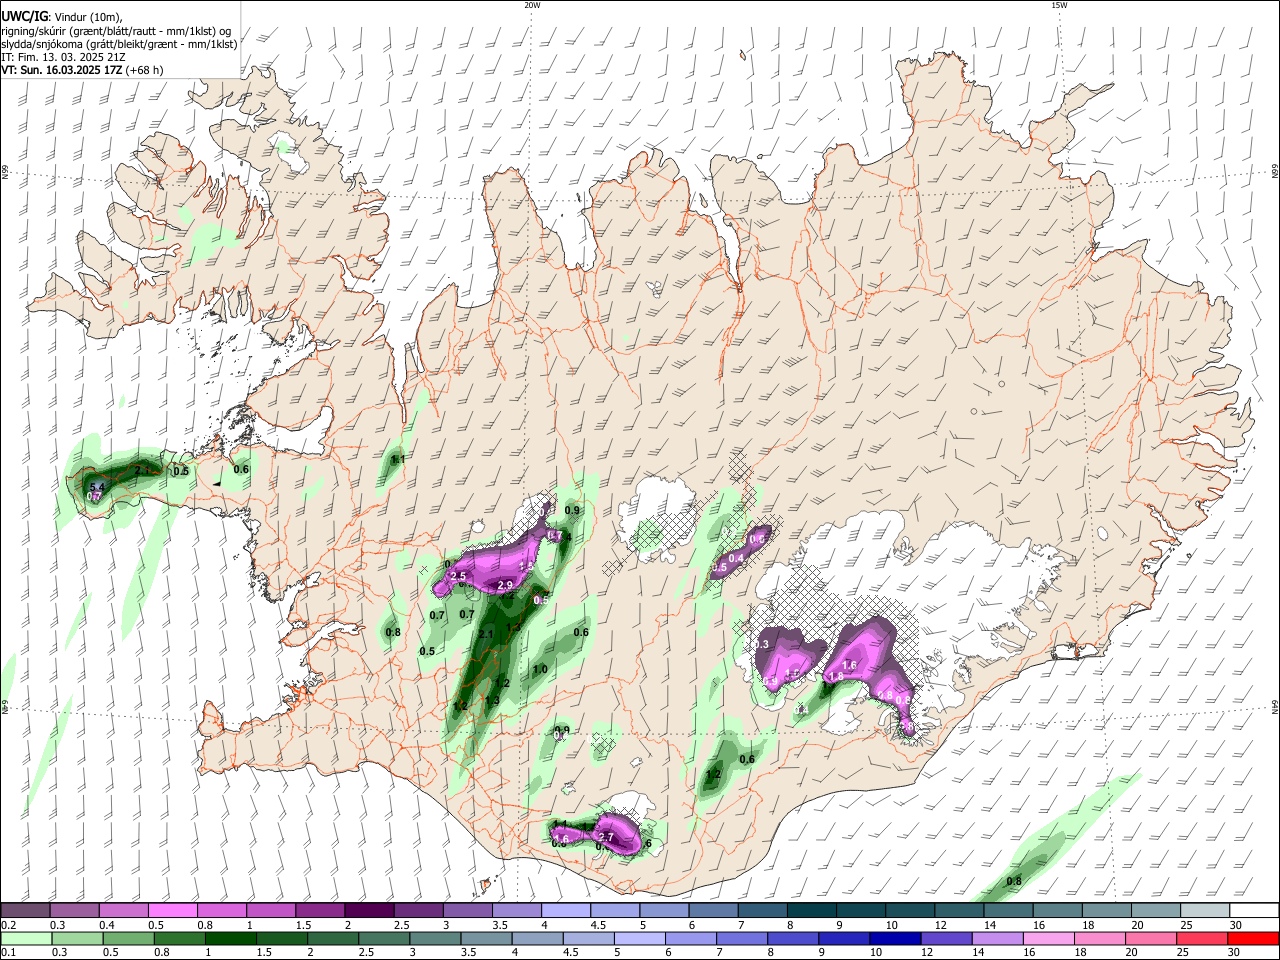The height and width of the screenshot is (960, 1280).
Task: Pick the 25–30 red swatch in lower rain legend
Action: tap(1200, 938)
